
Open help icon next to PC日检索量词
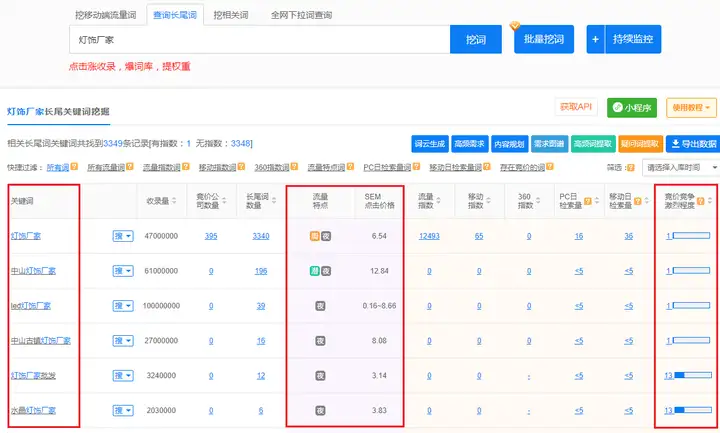[x=416, y=167]
